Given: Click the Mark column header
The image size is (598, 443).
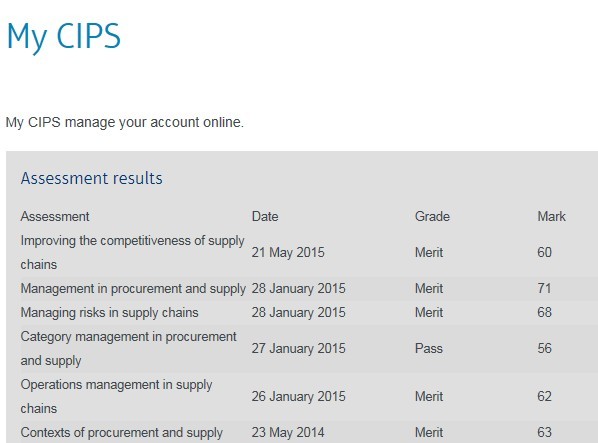Looking at the screenshot, I should (x=551, y=217).
